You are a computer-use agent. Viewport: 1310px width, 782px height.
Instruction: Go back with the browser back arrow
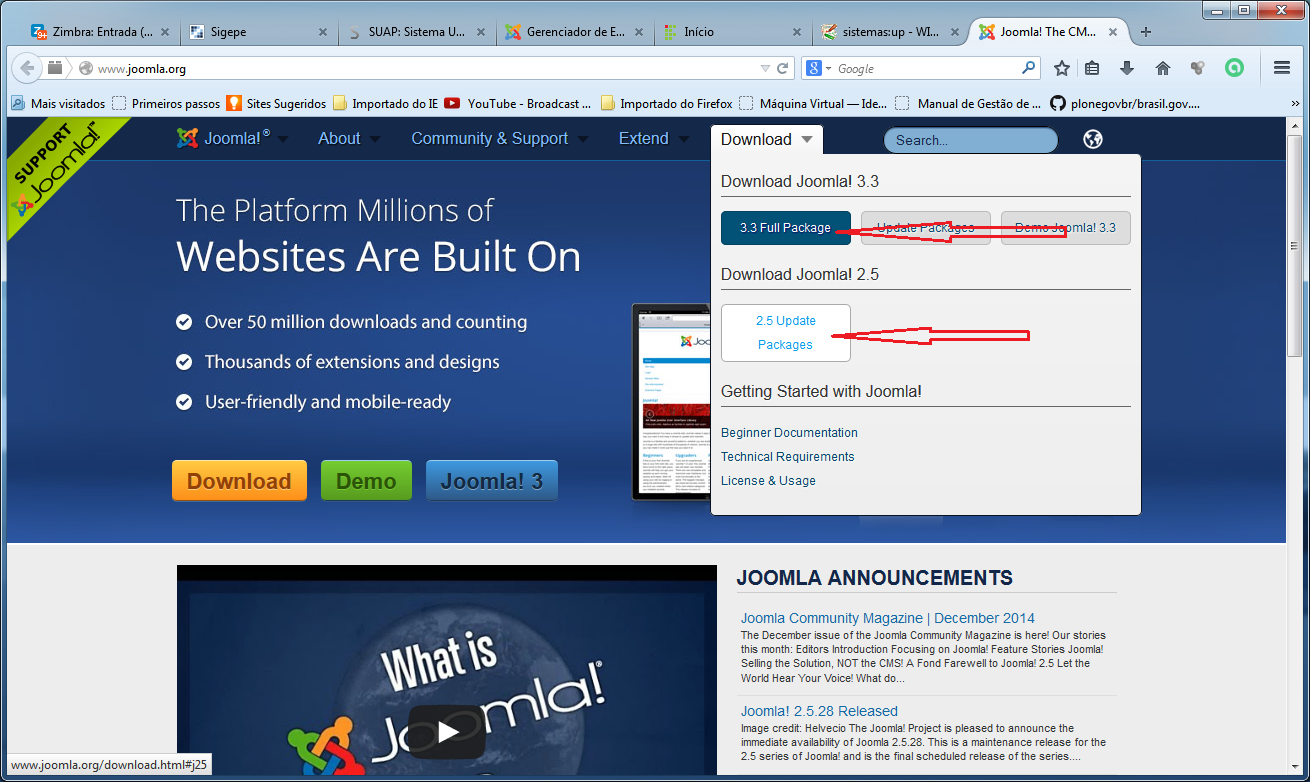pyautogui.click(x=27, y=68)
